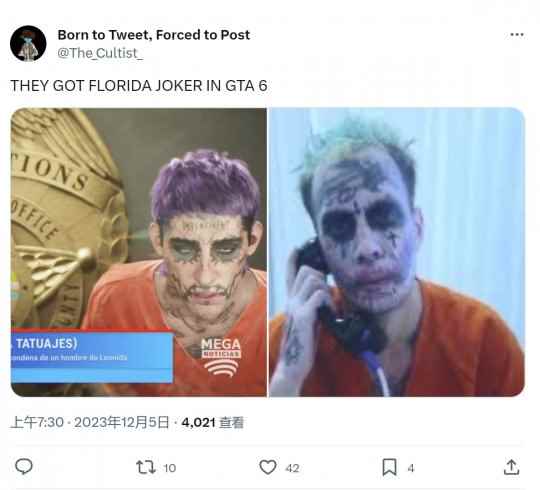
Task: Open the left image with purple-haired character
Action: (139, 252)
